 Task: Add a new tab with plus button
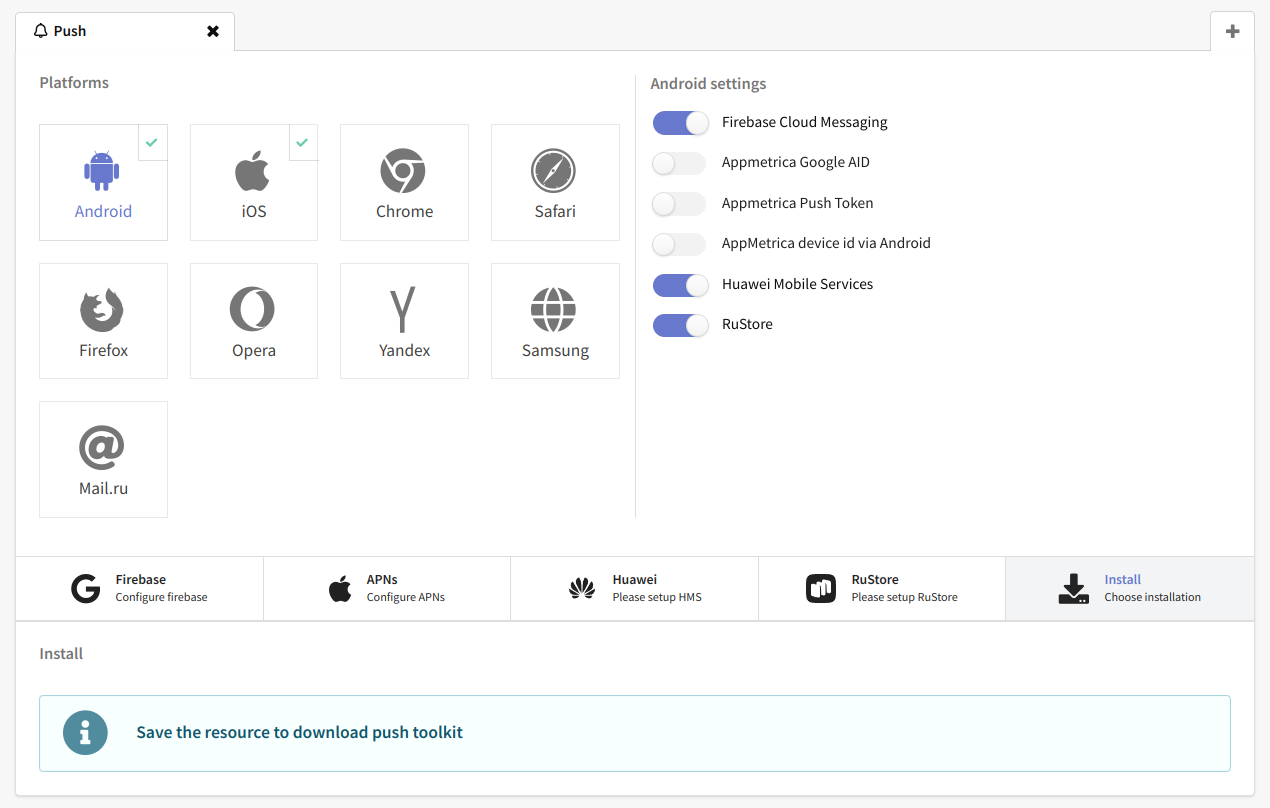(x=1232, y=31)
